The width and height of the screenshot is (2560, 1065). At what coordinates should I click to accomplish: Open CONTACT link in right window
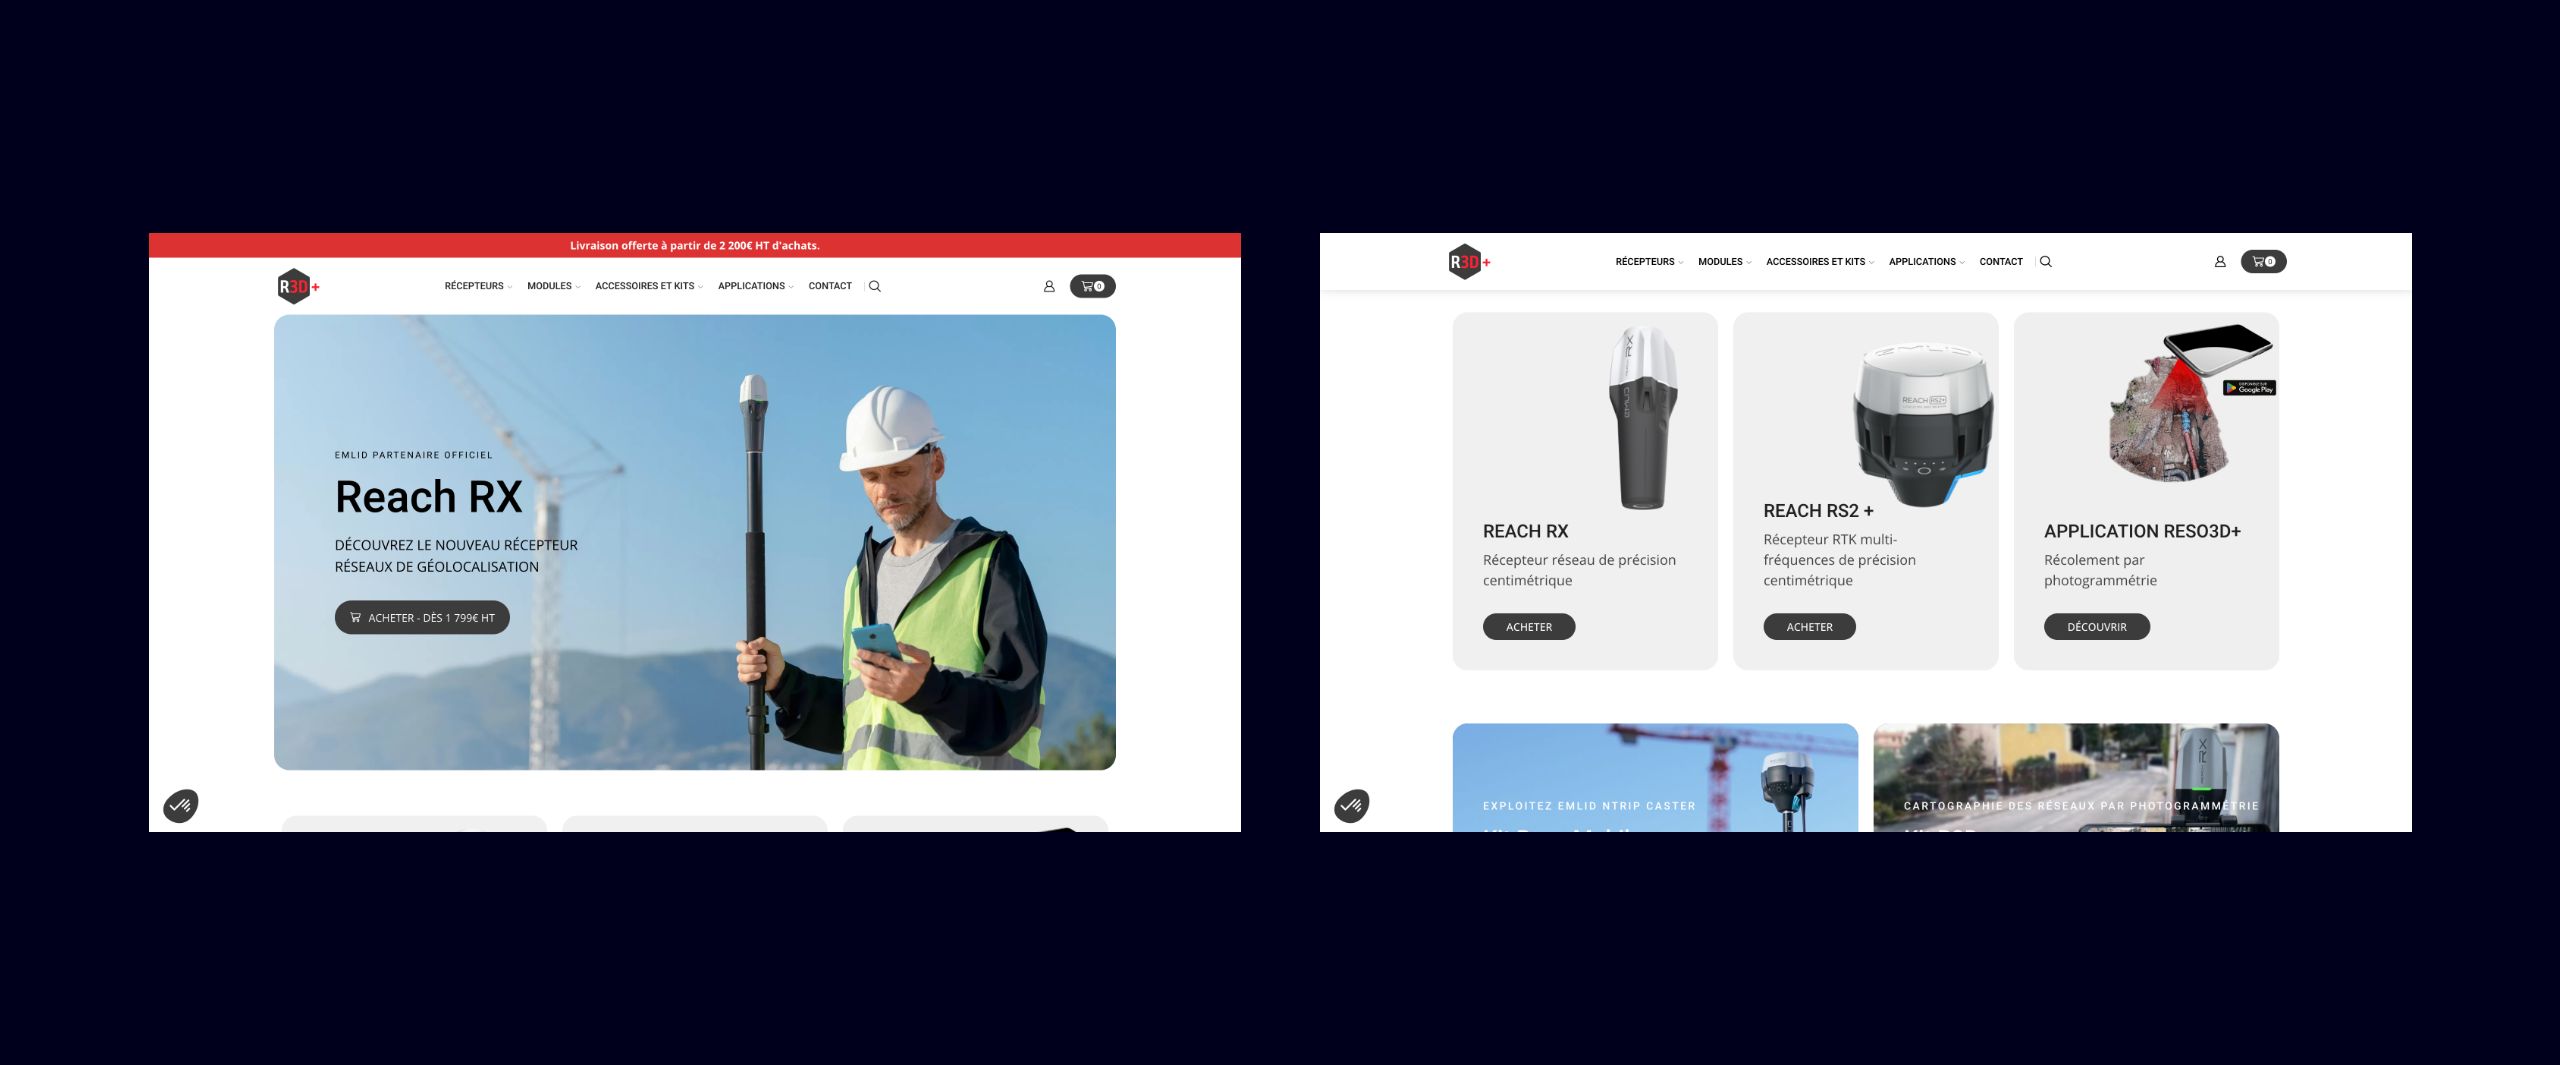pyautogui.click(x=2001, y=262)
